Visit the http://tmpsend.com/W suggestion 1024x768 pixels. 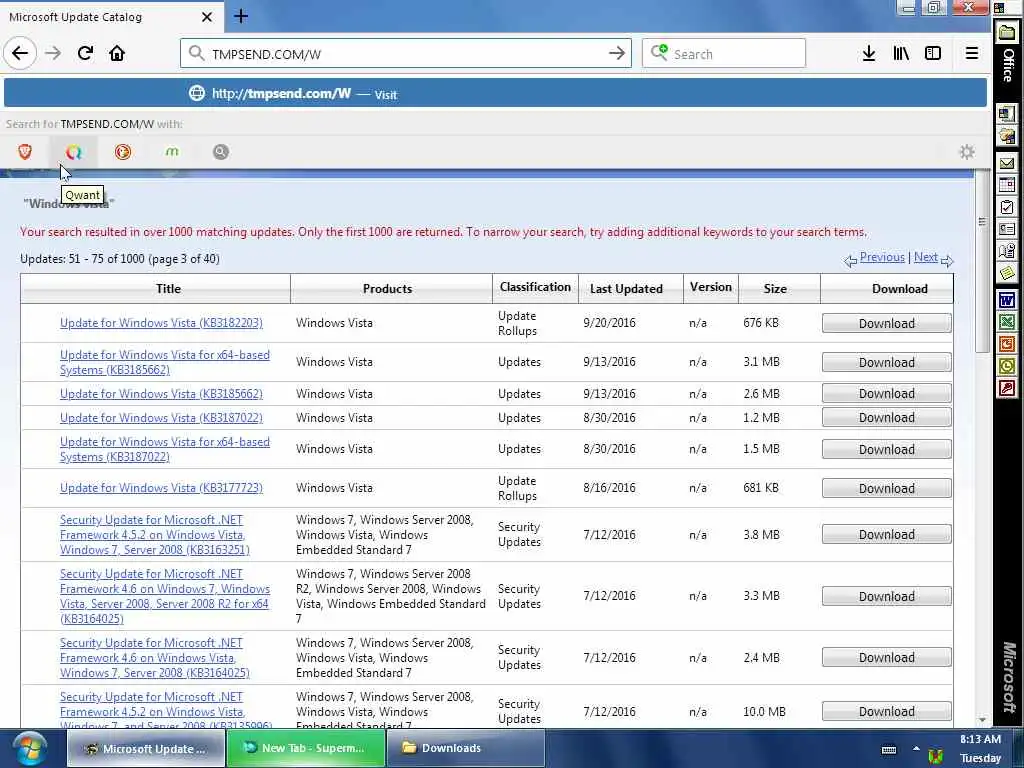(494, 93)
